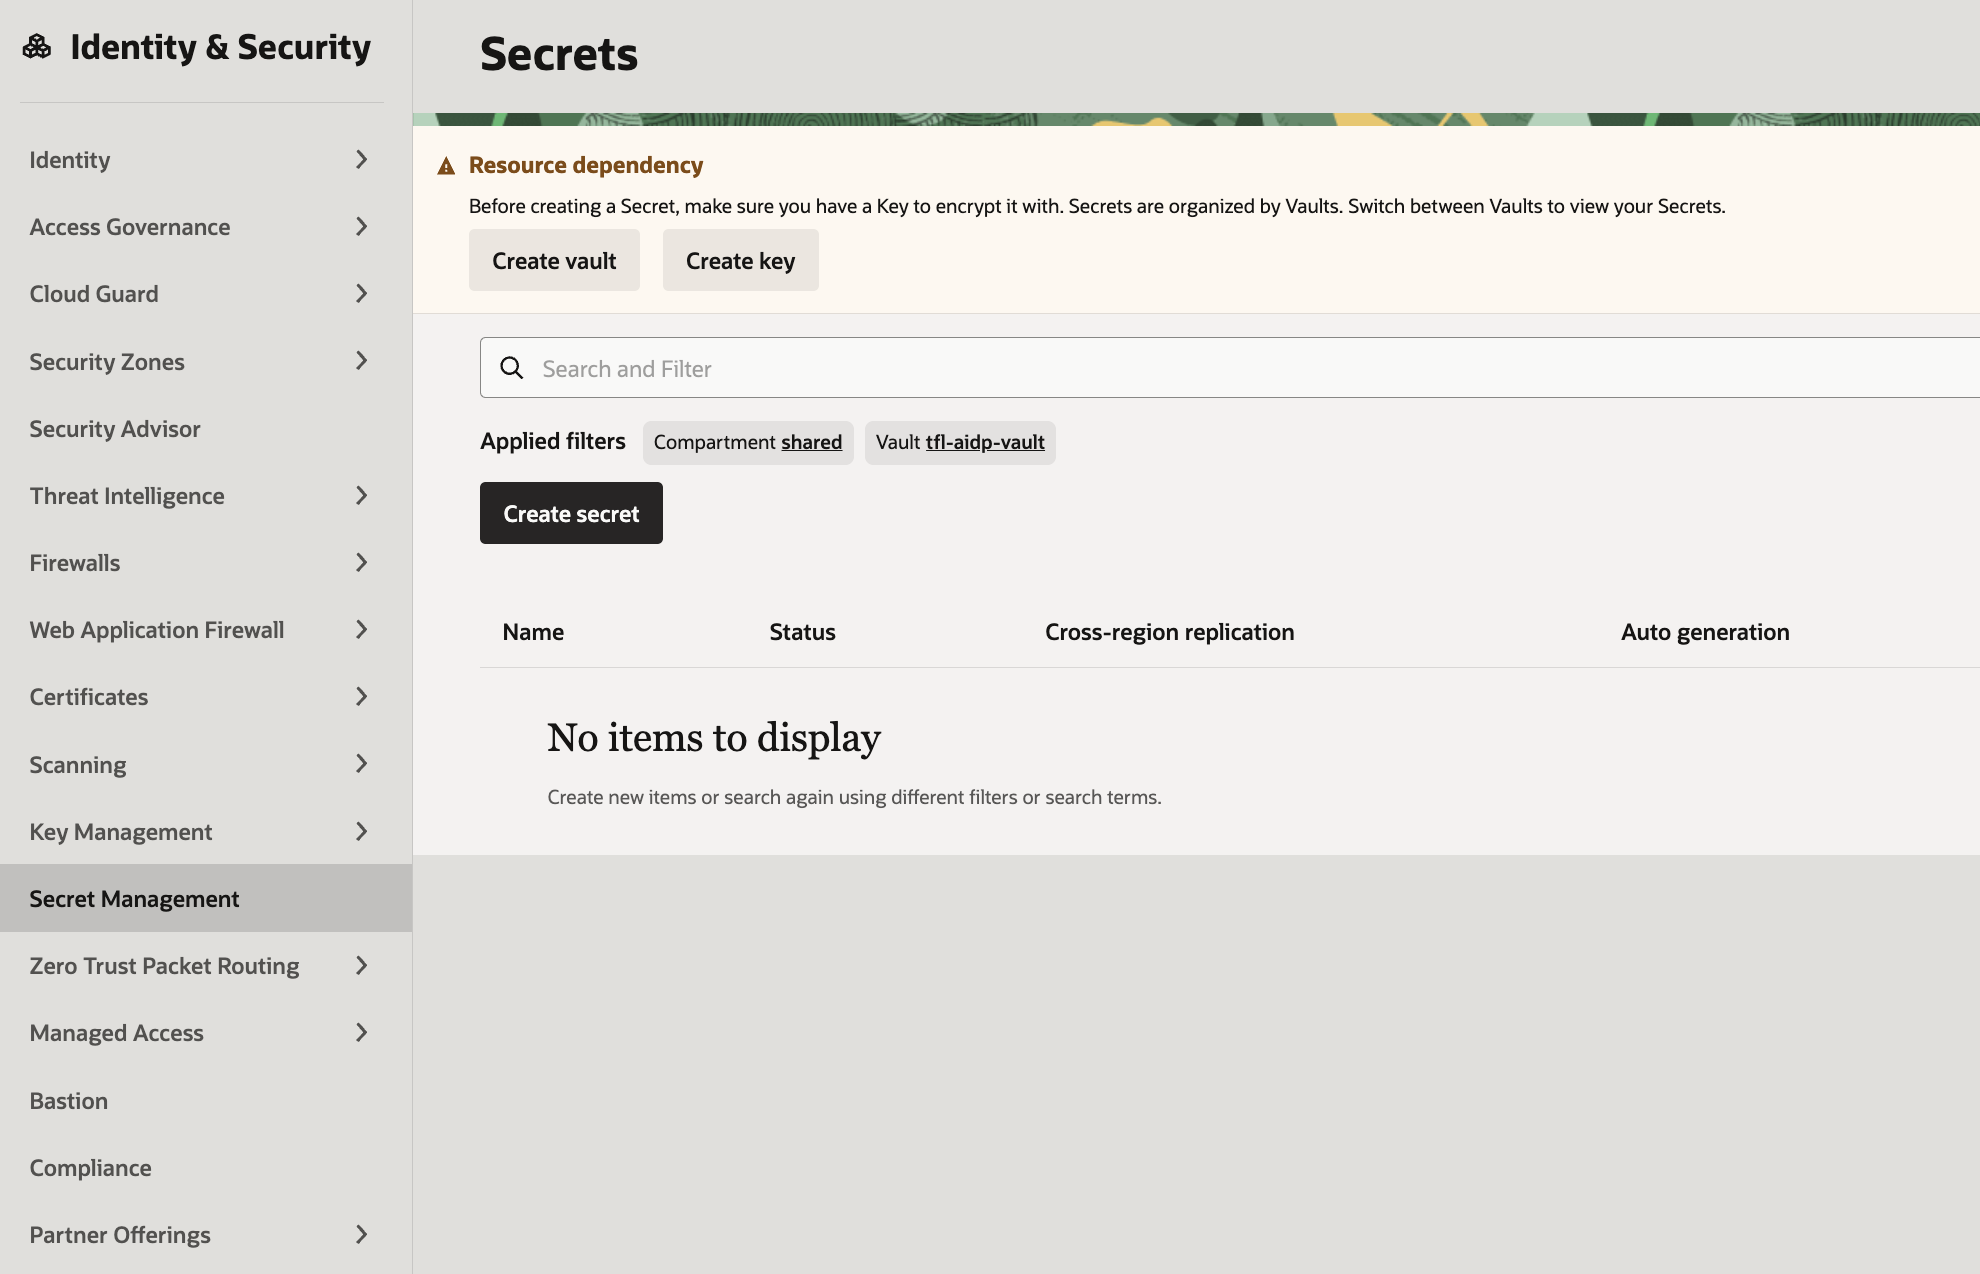The height and width of the screenshot is (1274, 1980).
Task: Expand Zero Trust Packet Routing chevron
Action: click(362, 966)
